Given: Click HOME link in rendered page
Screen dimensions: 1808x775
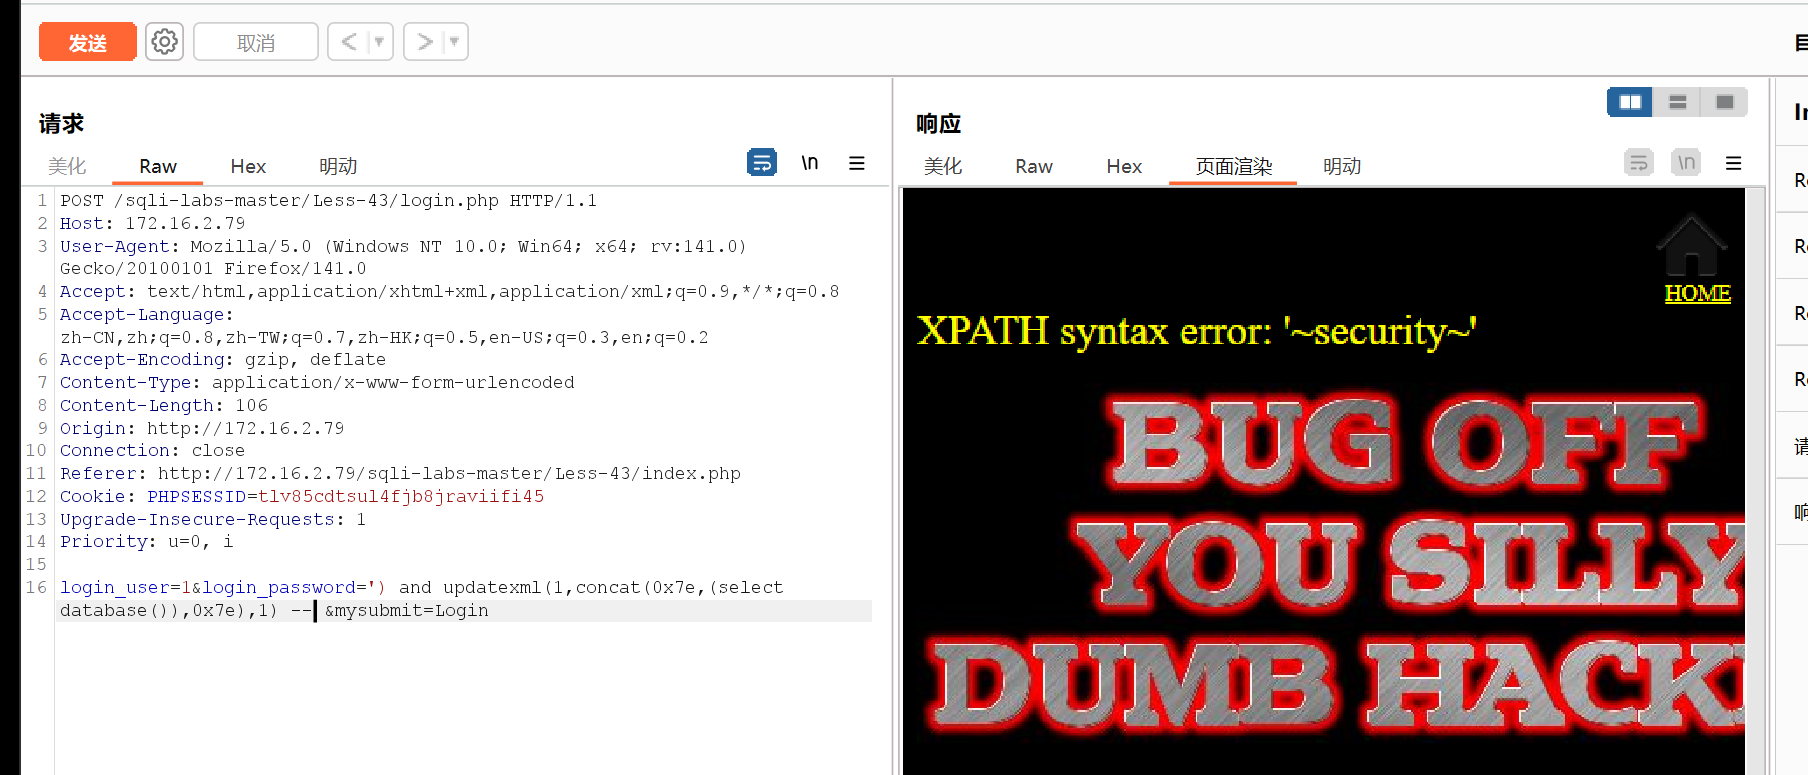Looking at the screenshot, I should point(1697,293).
